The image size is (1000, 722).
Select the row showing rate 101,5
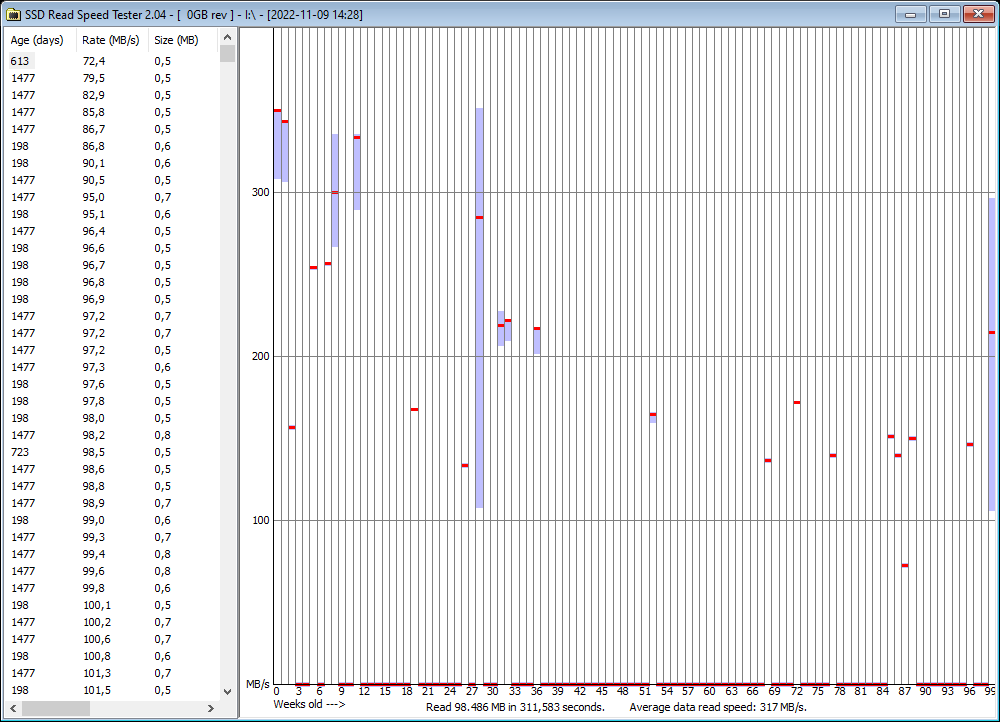point(60,690)
